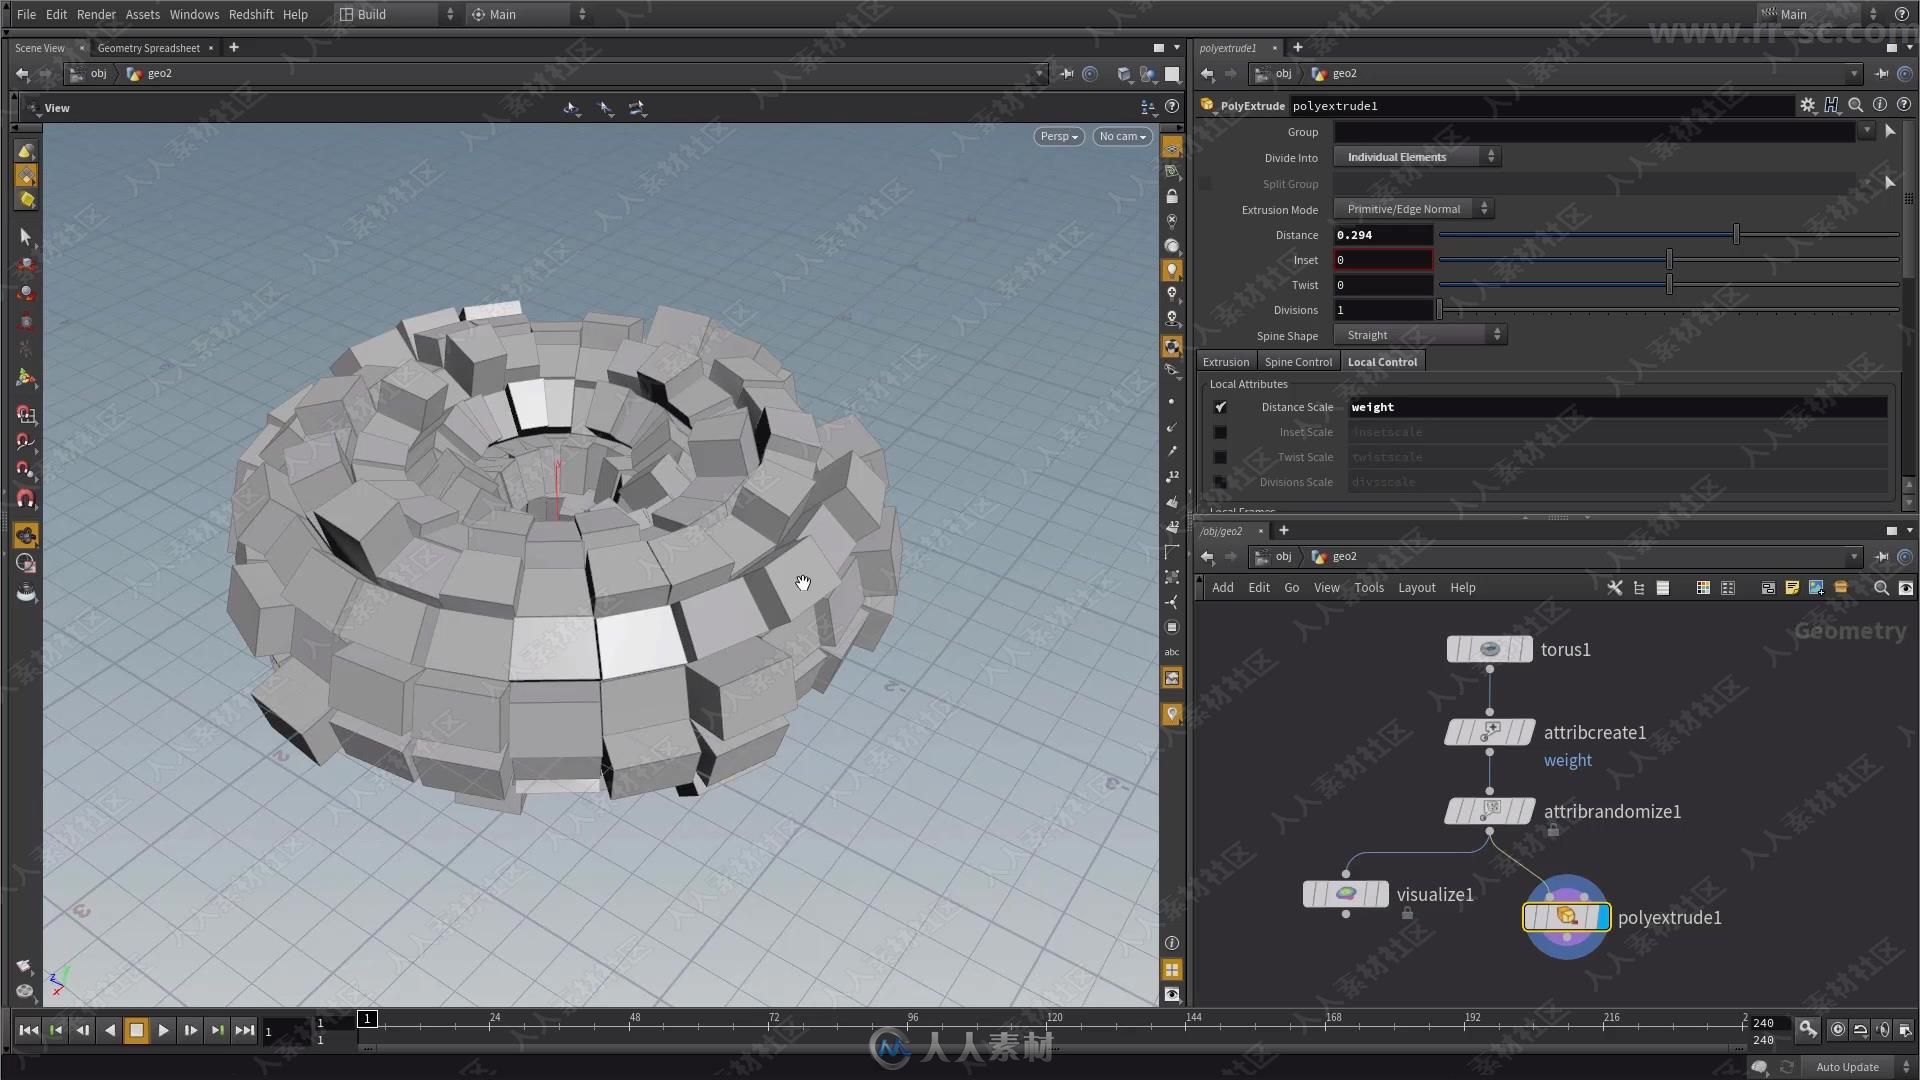The width and height of the screenshot is (1920, 1080).
Task: Enable the Twist Scale checkbox
Action: (1220, 456)
